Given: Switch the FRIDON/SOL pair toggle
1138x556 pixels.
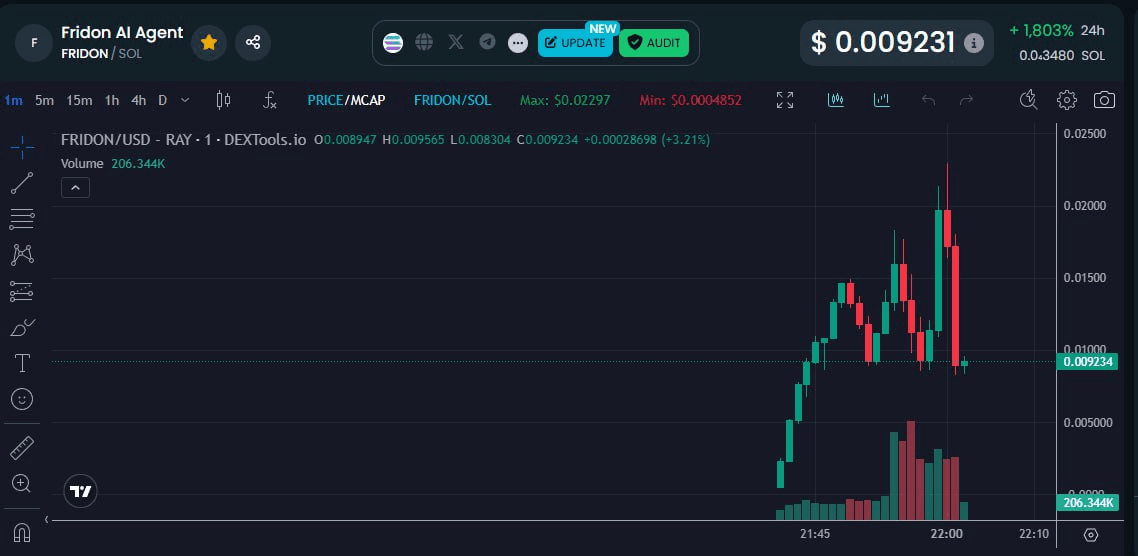Looking at the screenshot, I should (452, 100).
